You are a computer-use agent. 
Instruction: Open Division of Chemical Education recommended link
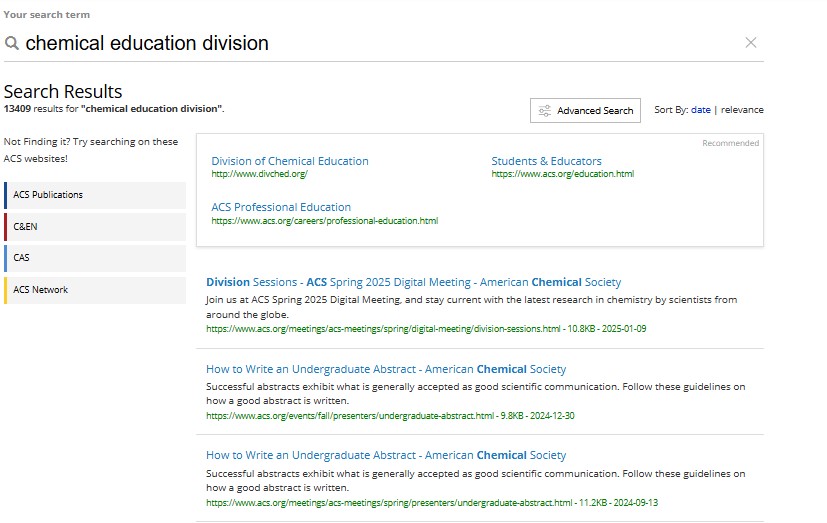point(290,161)
